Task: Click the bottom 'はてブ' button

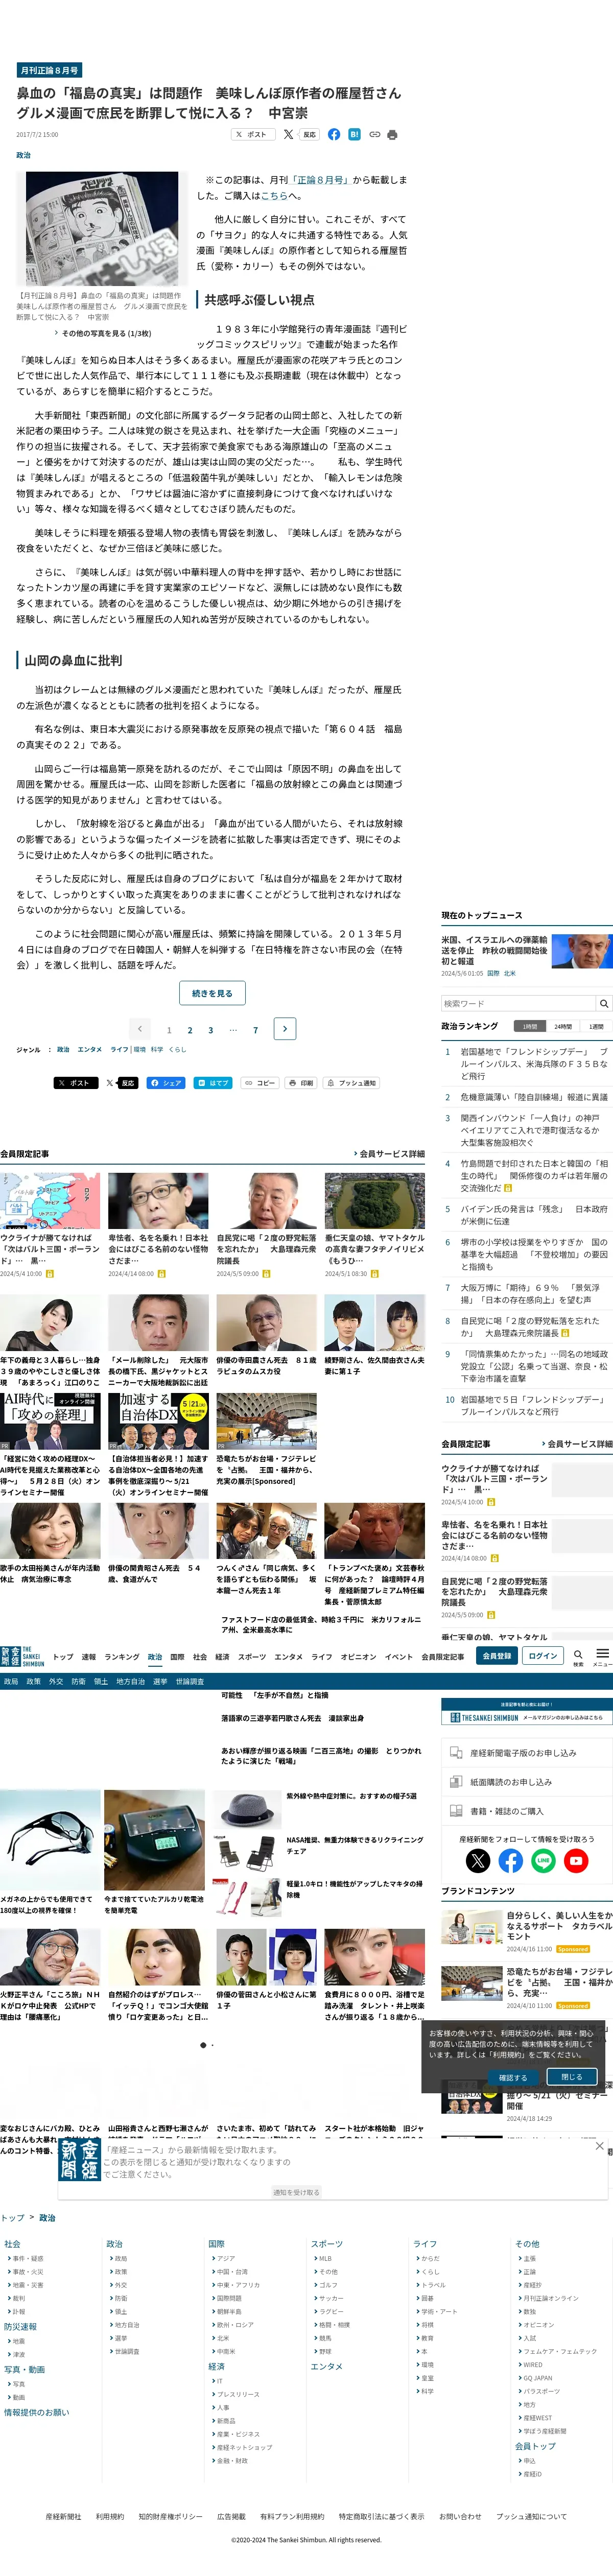Action: coord(213,1083)
